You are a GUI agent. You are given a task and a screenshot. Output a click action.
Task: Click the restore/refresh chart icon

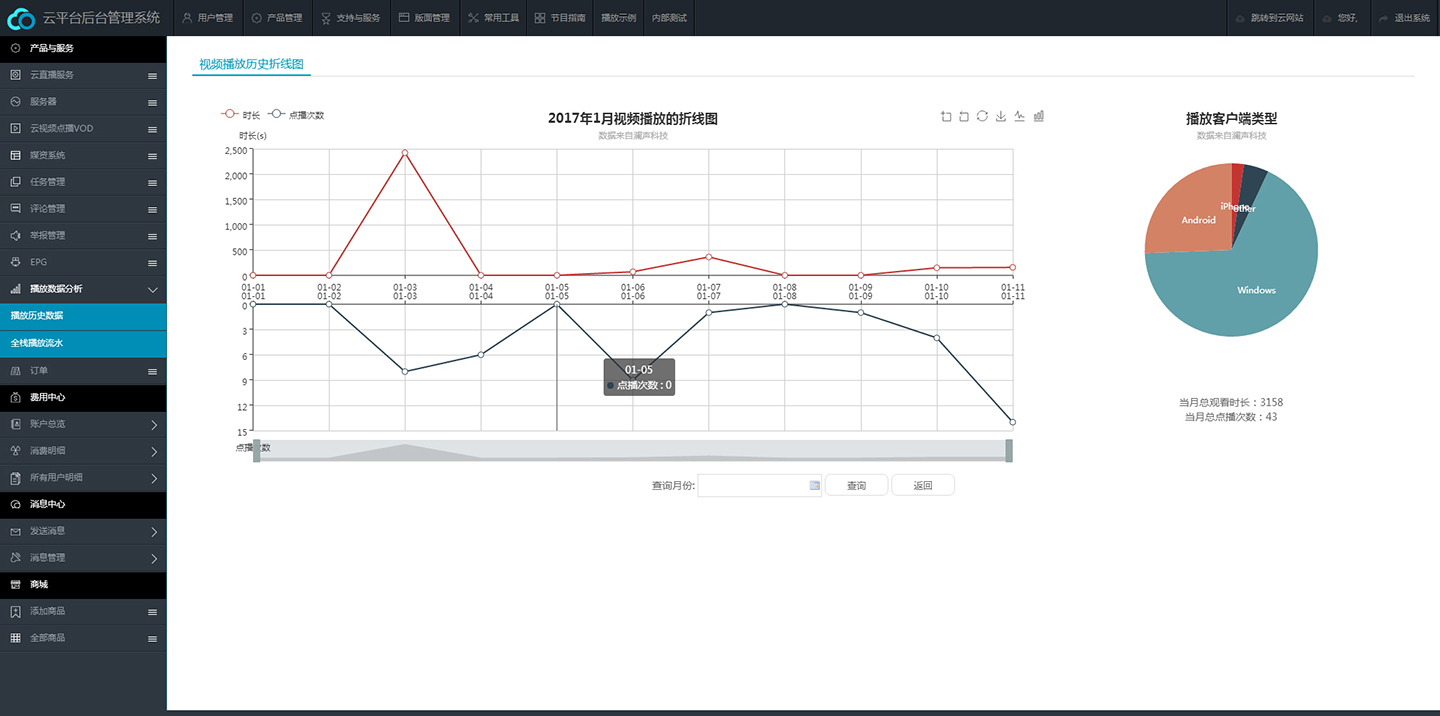(x=982, y=116)
